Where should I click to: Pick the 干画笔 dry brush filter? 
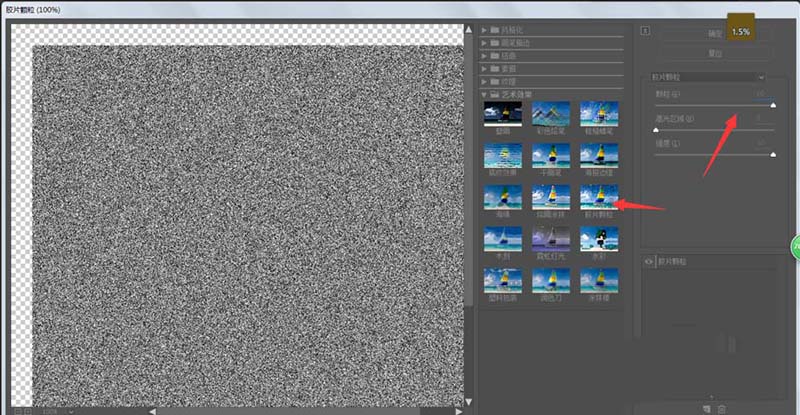[x=551, y=155]
